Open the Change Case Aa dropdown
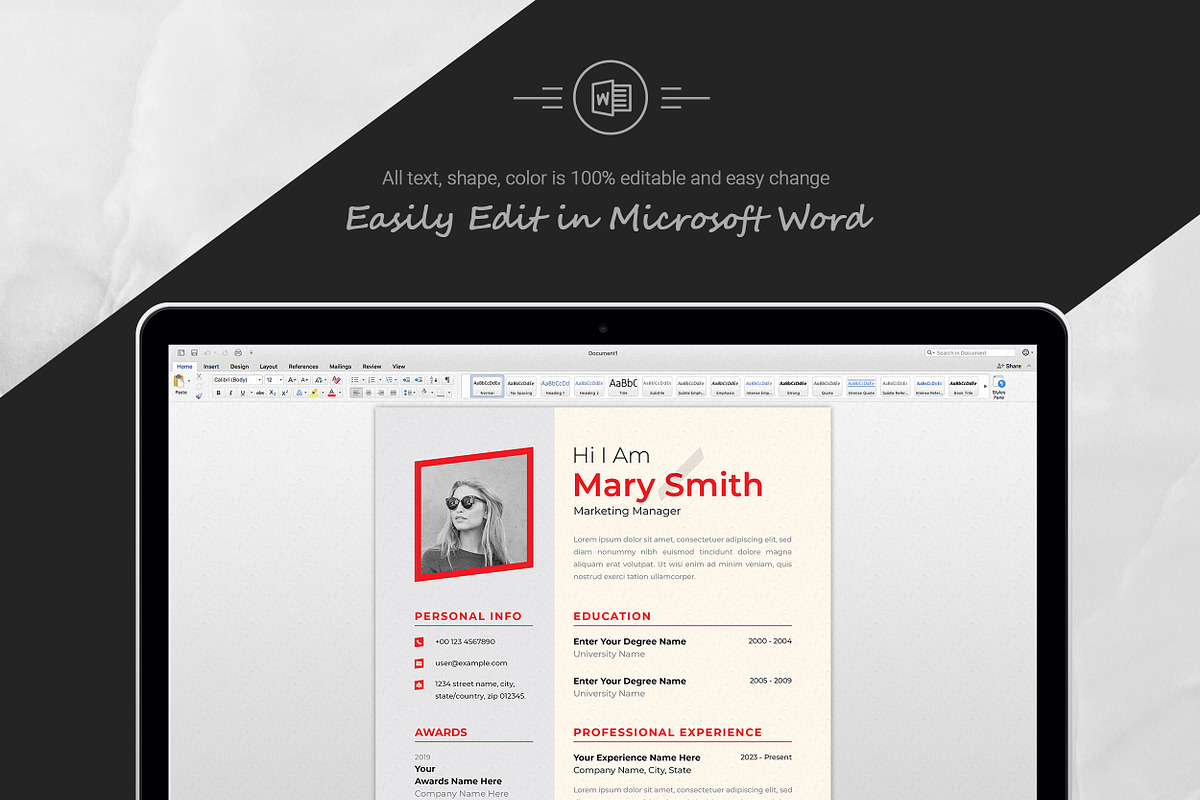 click(x=320, y=380)
